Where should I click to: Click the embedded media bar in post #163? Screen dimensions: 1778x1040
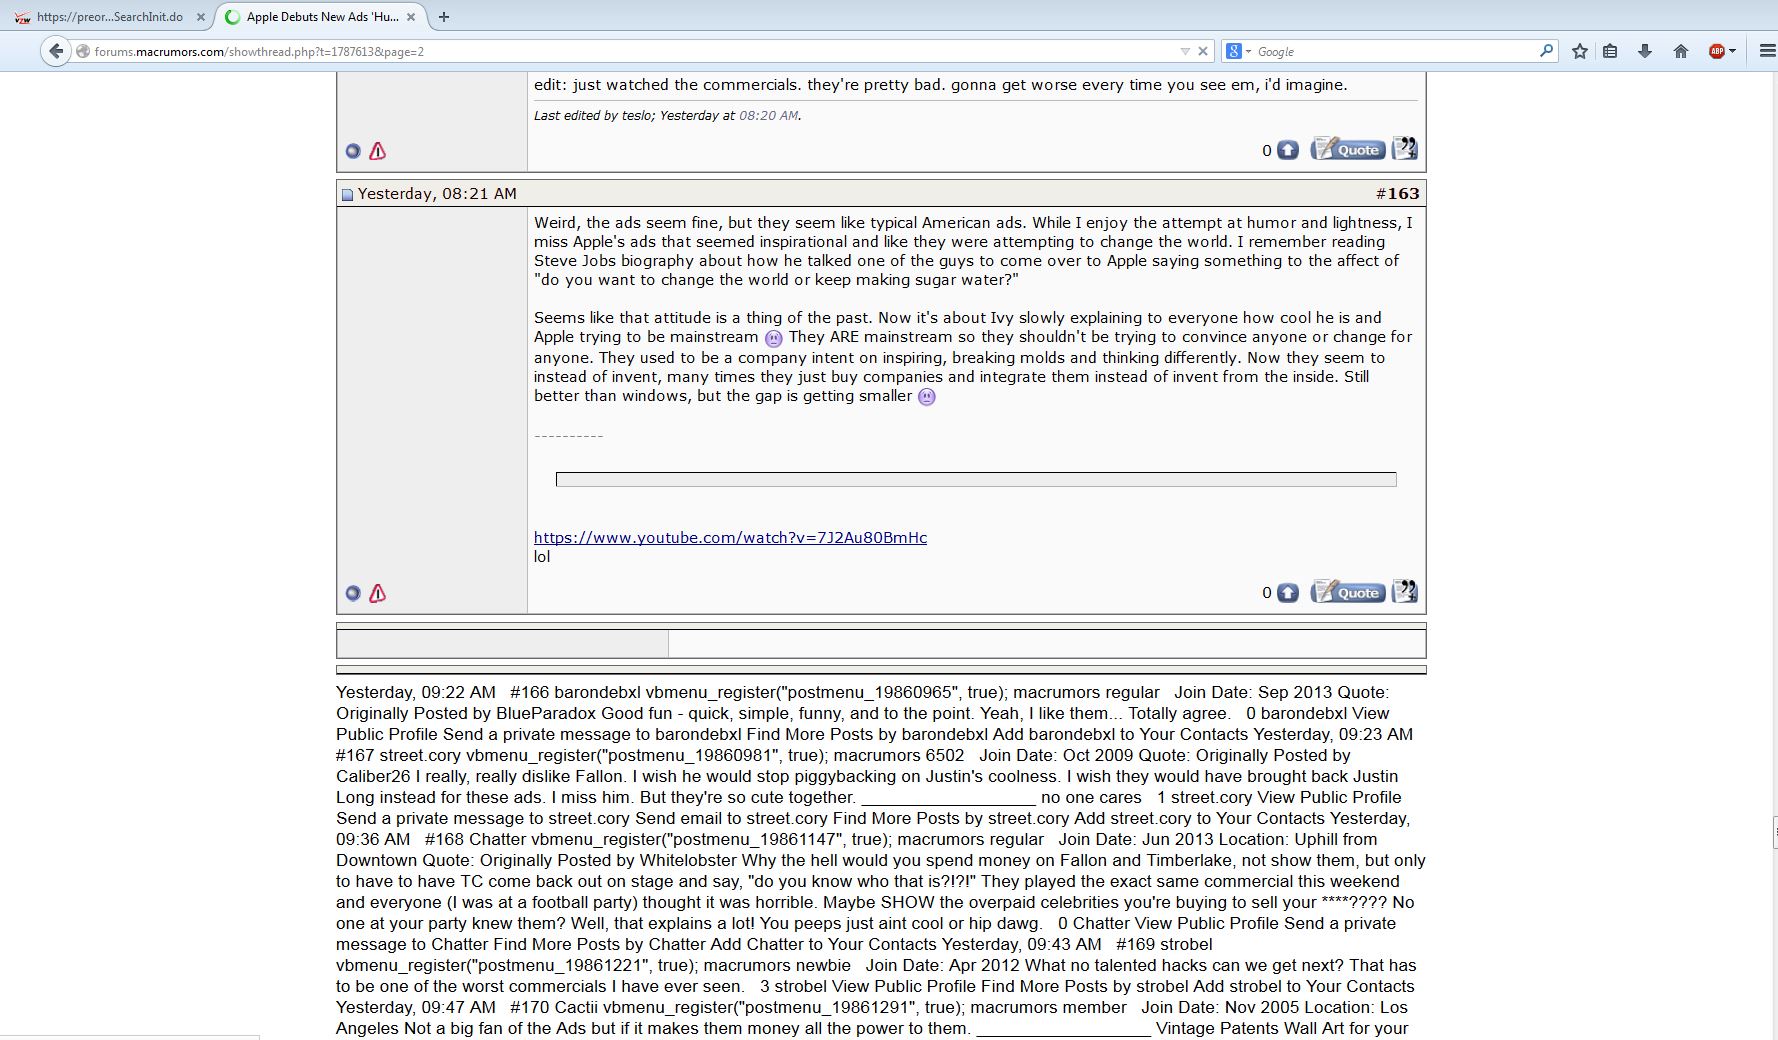(x=976, y=480)
